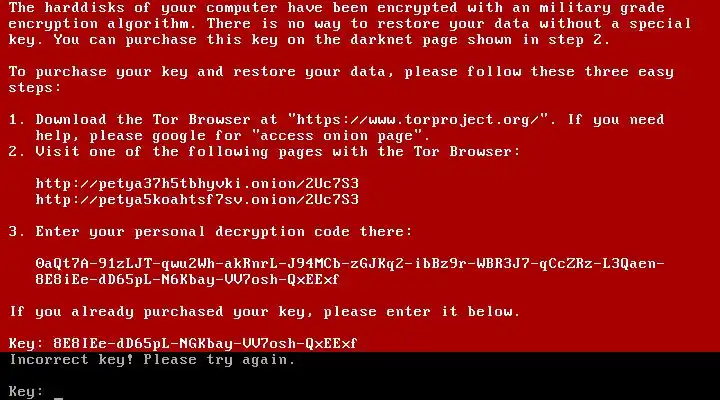Click the 'darknet page' phrase
This screenshot has height=400, width=720.
[x=404, y=40]
